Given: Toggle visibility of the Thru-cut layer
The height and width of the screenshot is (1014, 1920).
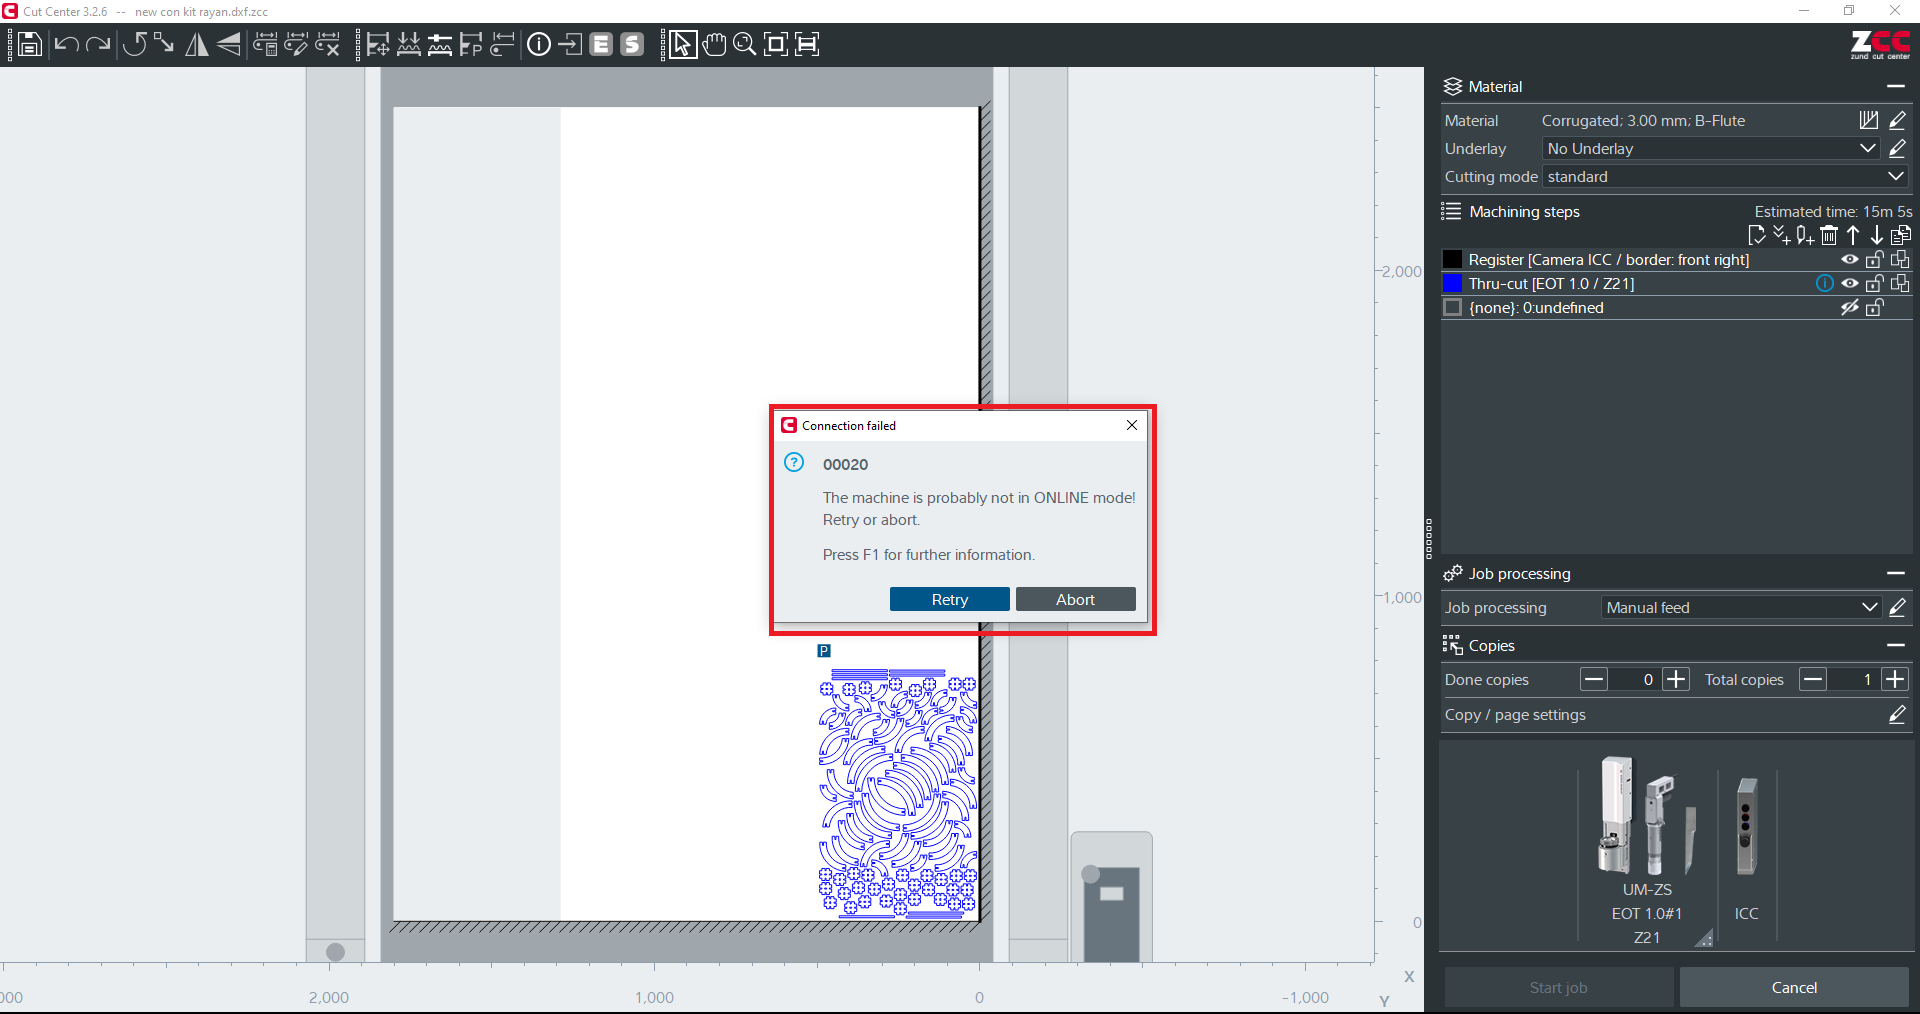Looking at the screenshot, I should 1849,283.
